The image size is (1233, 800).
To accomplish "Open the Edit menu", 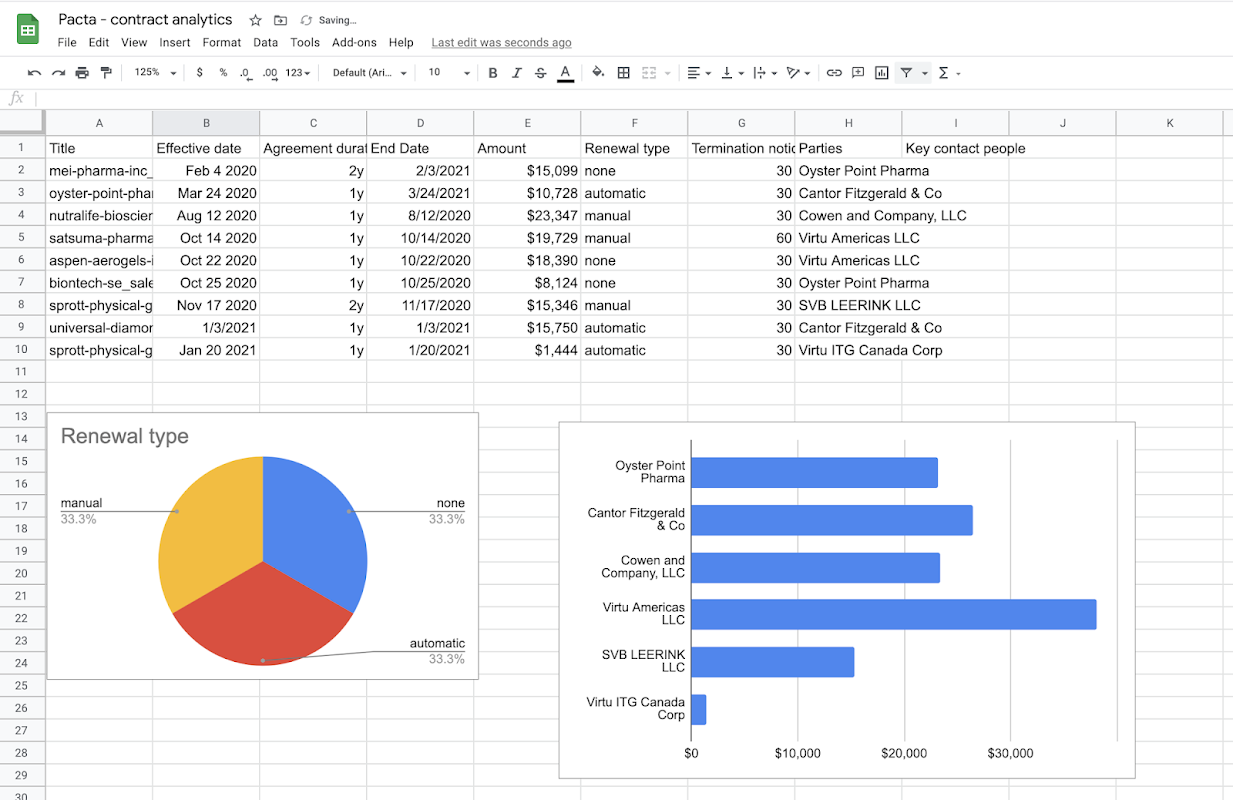I will click(99, 43).
